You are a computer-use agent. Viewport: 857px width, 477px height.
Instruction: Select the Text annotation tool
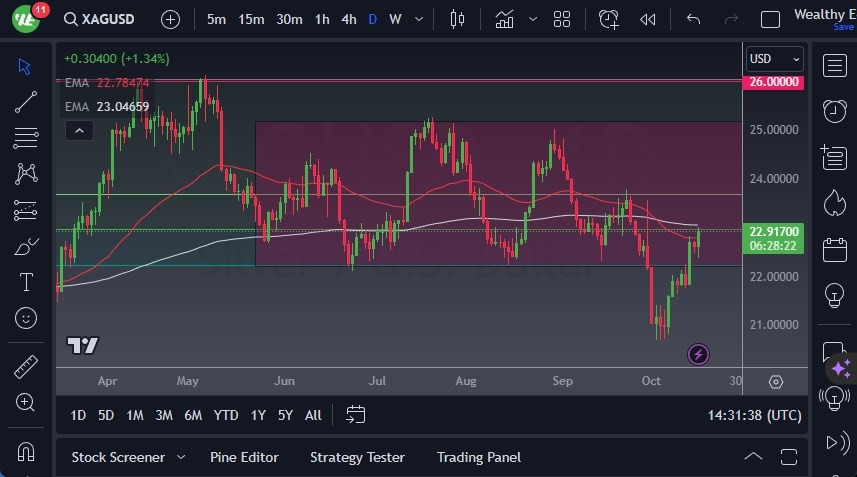pyautogui.click(x=26, y=283)
